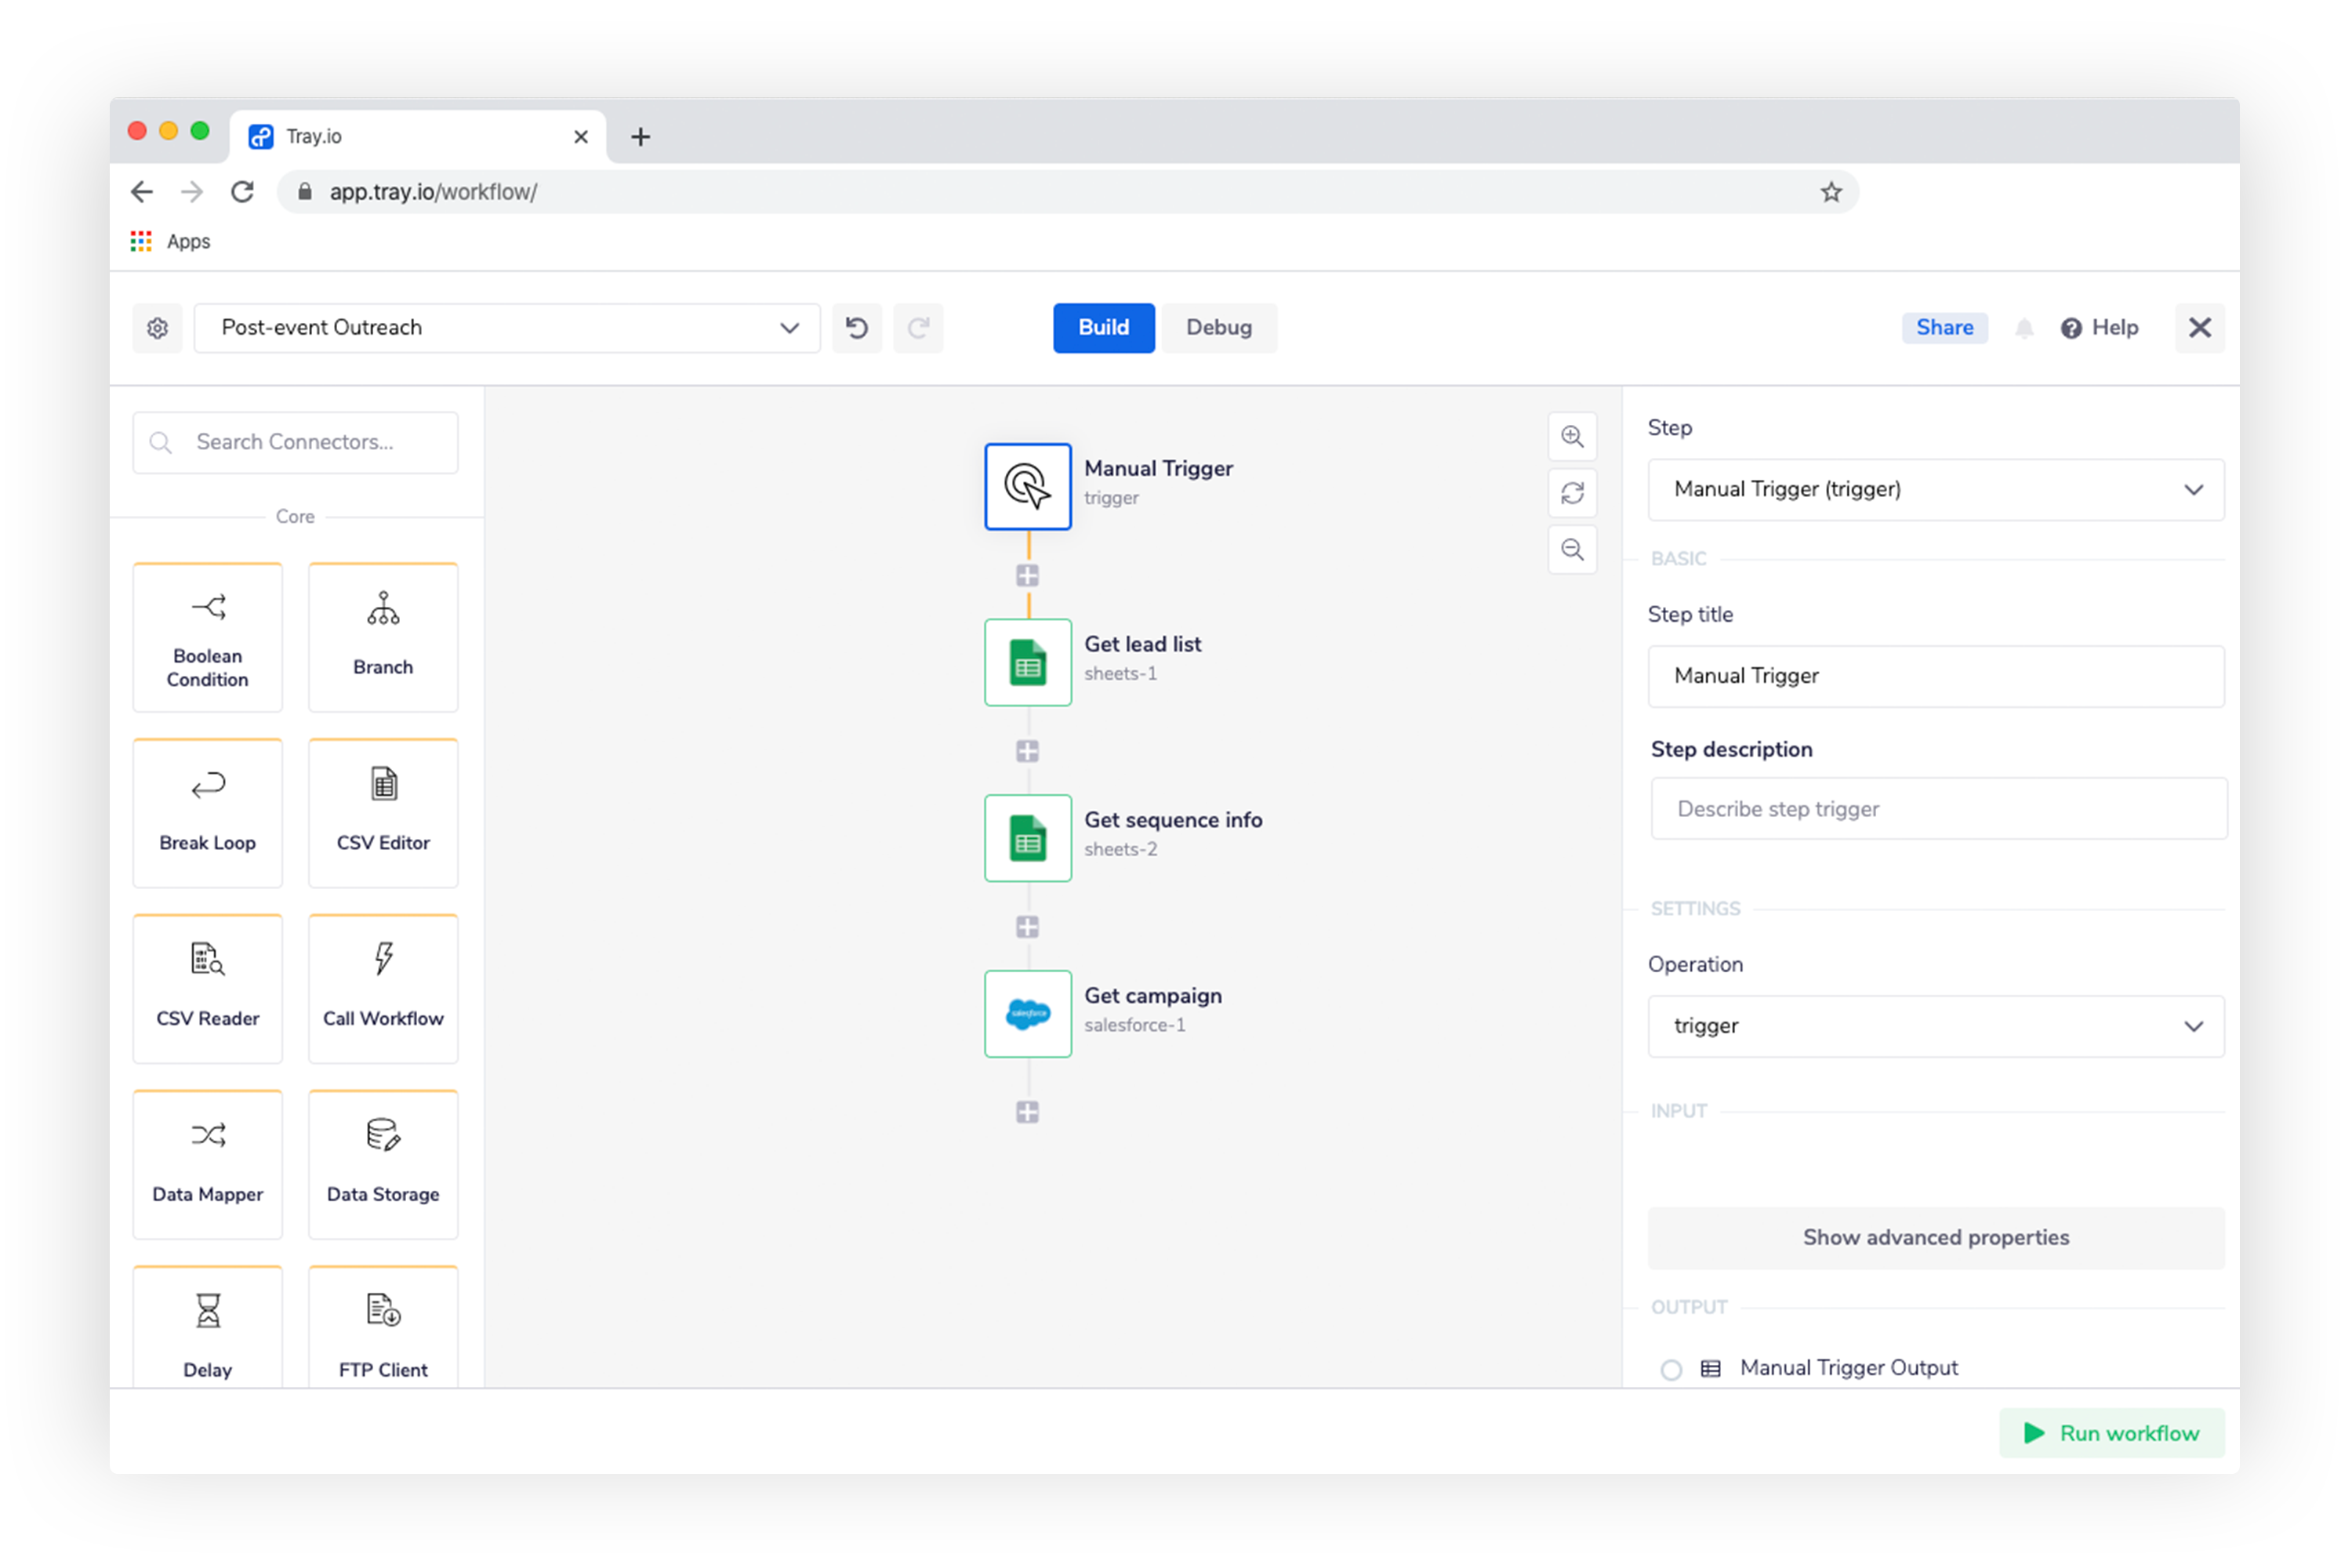Select the Manual Trigger Output radio button
The image size is (2352, 1568).
tap(1671, 1369)
